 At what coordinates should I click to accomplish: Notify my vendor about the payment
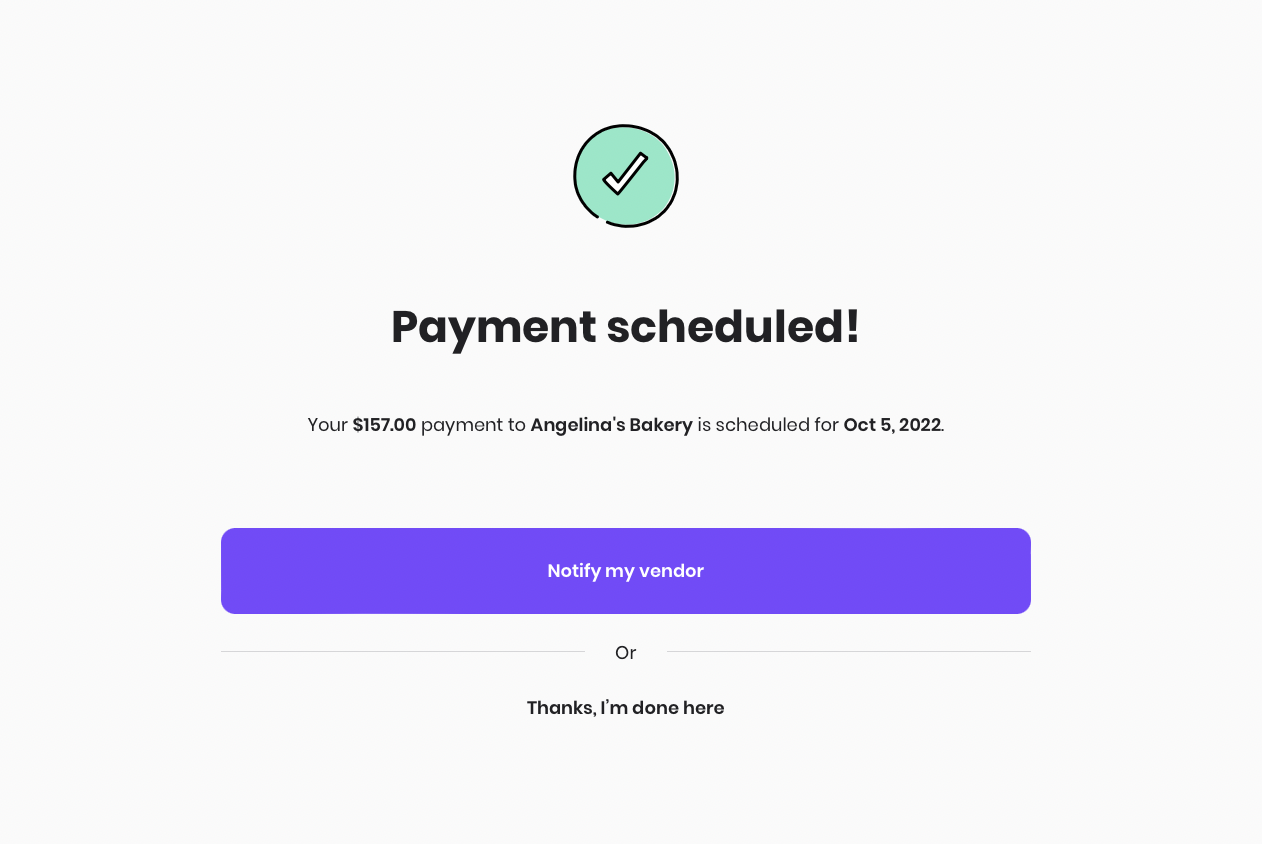(x=626, y=571)
